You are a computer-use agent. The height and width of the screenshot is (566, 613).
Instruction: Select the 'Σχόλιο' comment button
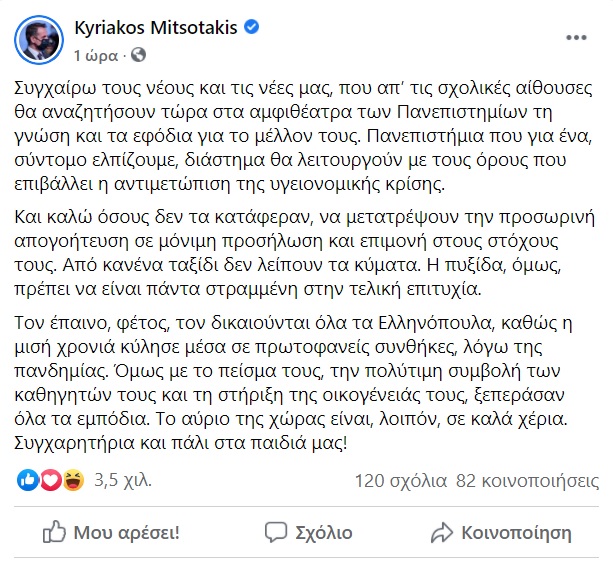[x=308, y=532]
